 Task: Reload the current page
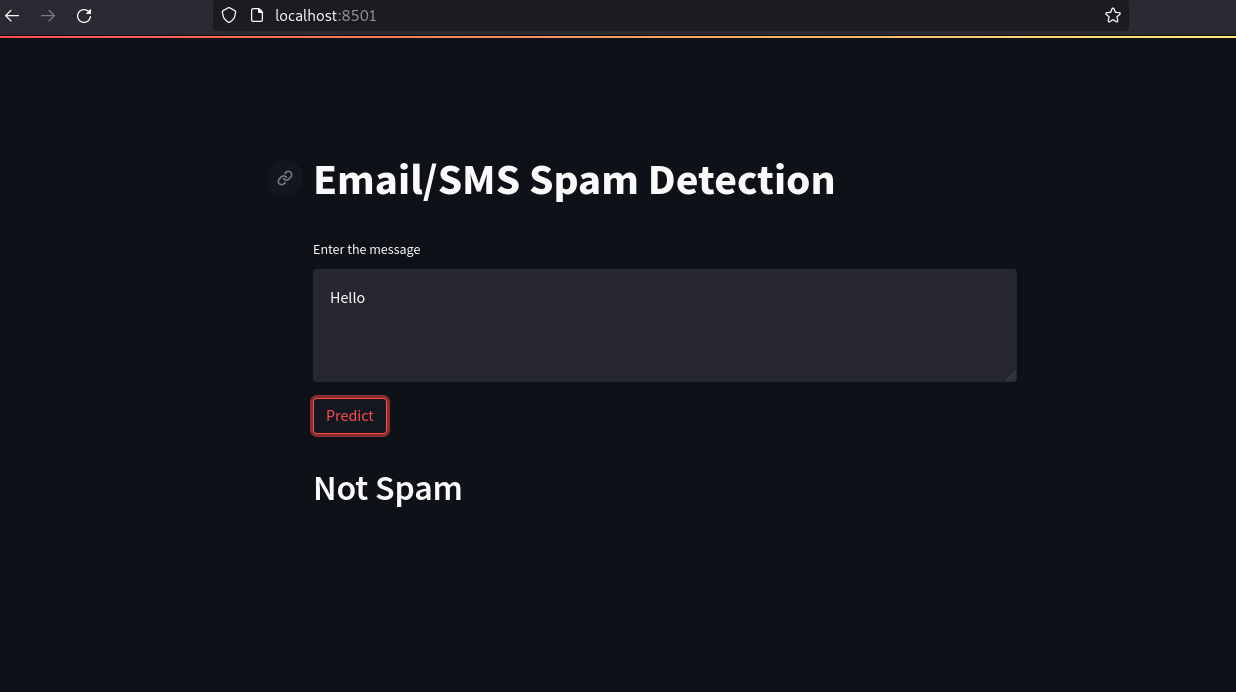click(x=84, y=15)
